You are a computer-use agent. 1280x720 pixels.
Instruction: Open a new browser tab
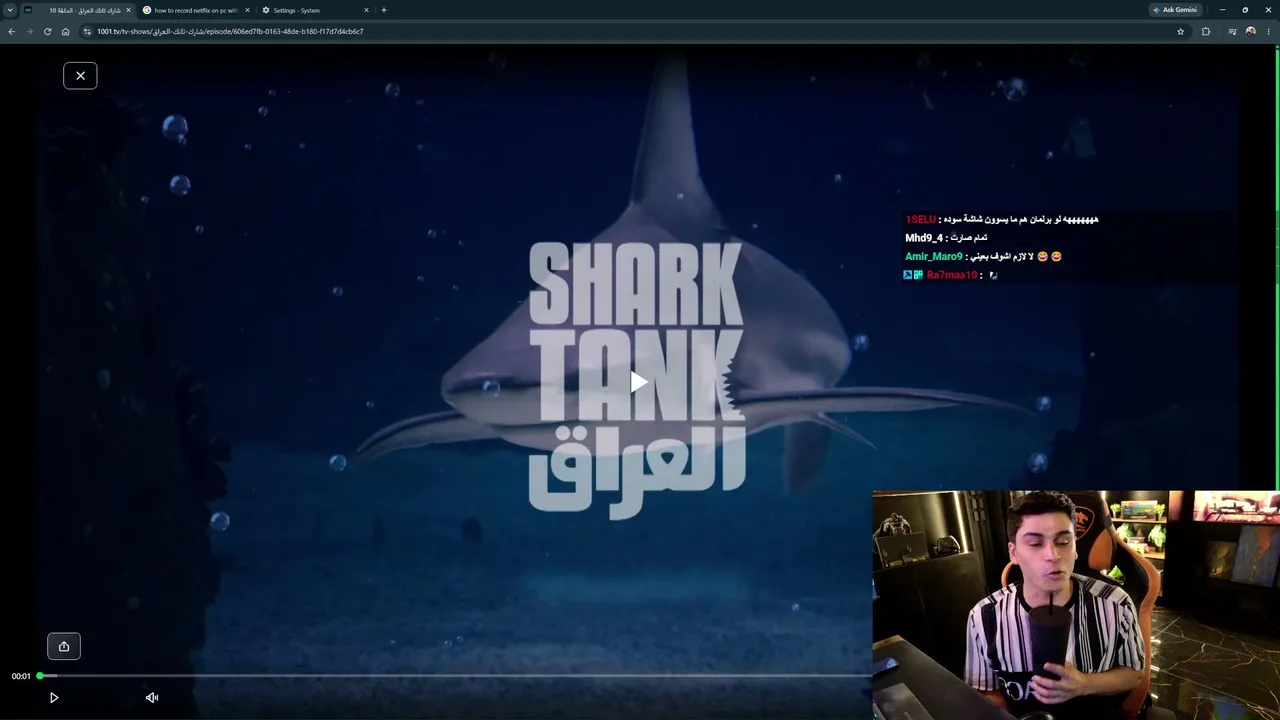(x=384, y=10)
